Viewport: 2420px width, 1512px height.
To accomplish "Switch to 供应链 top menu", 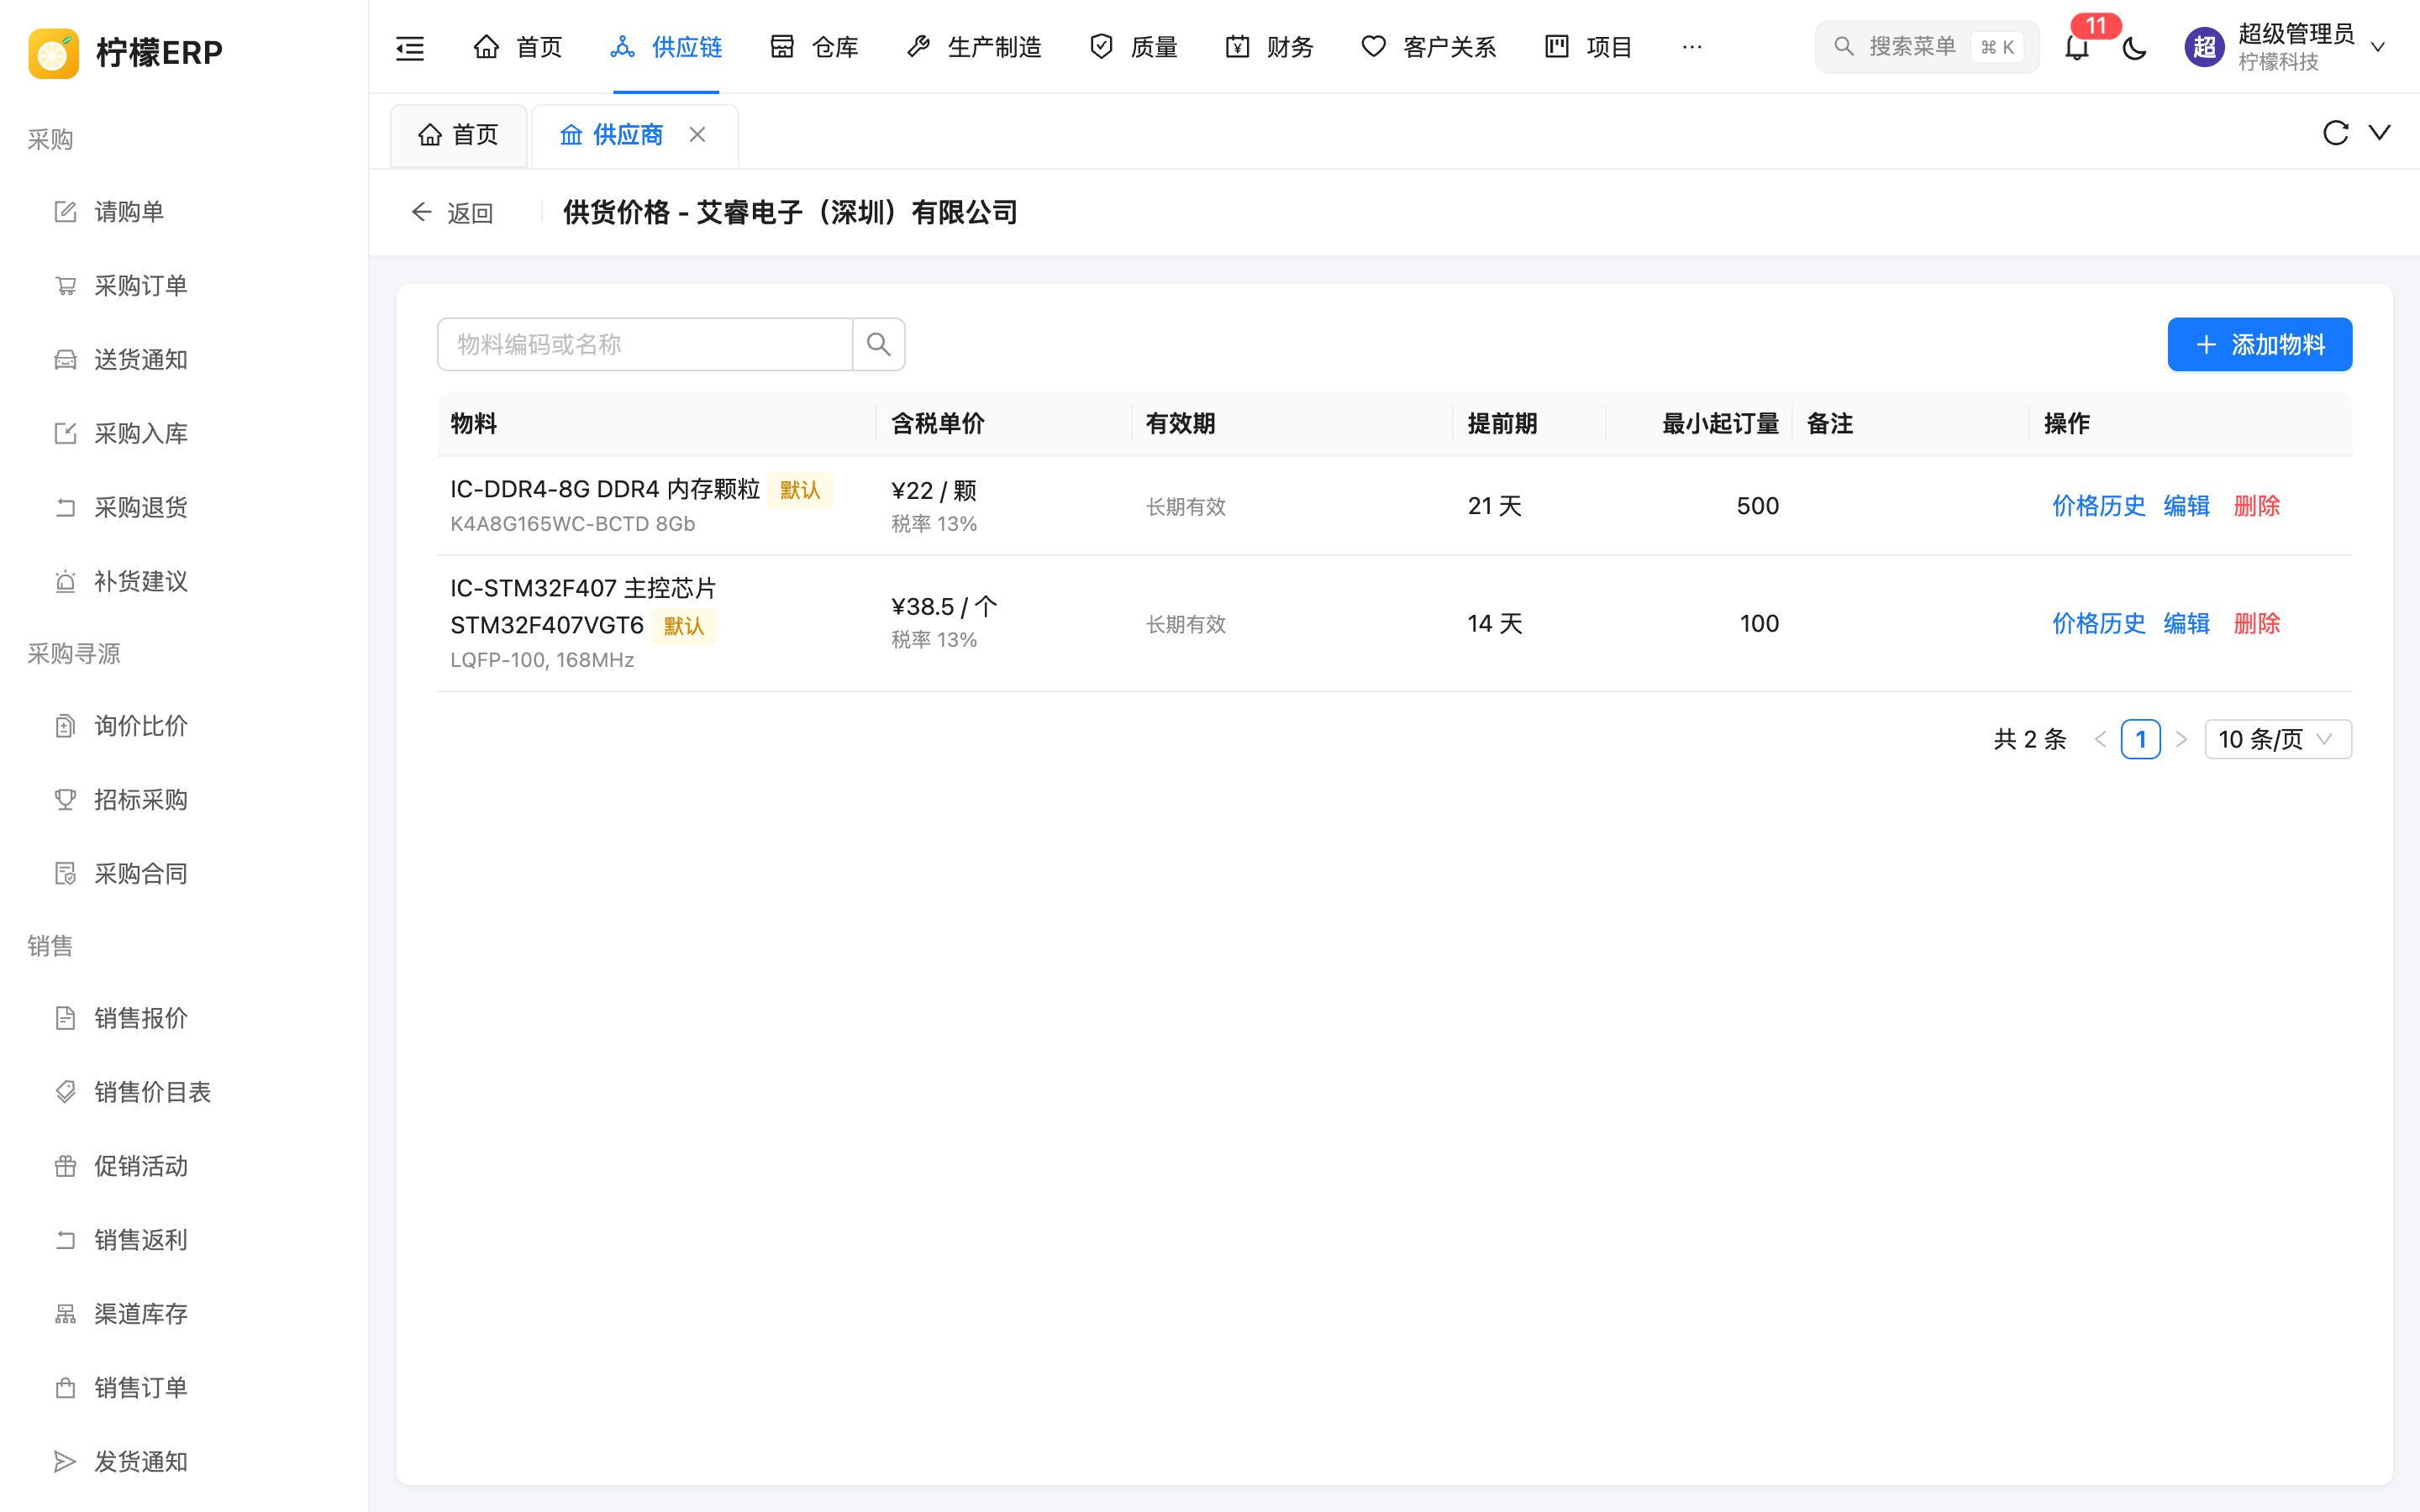I will (666, 47).
